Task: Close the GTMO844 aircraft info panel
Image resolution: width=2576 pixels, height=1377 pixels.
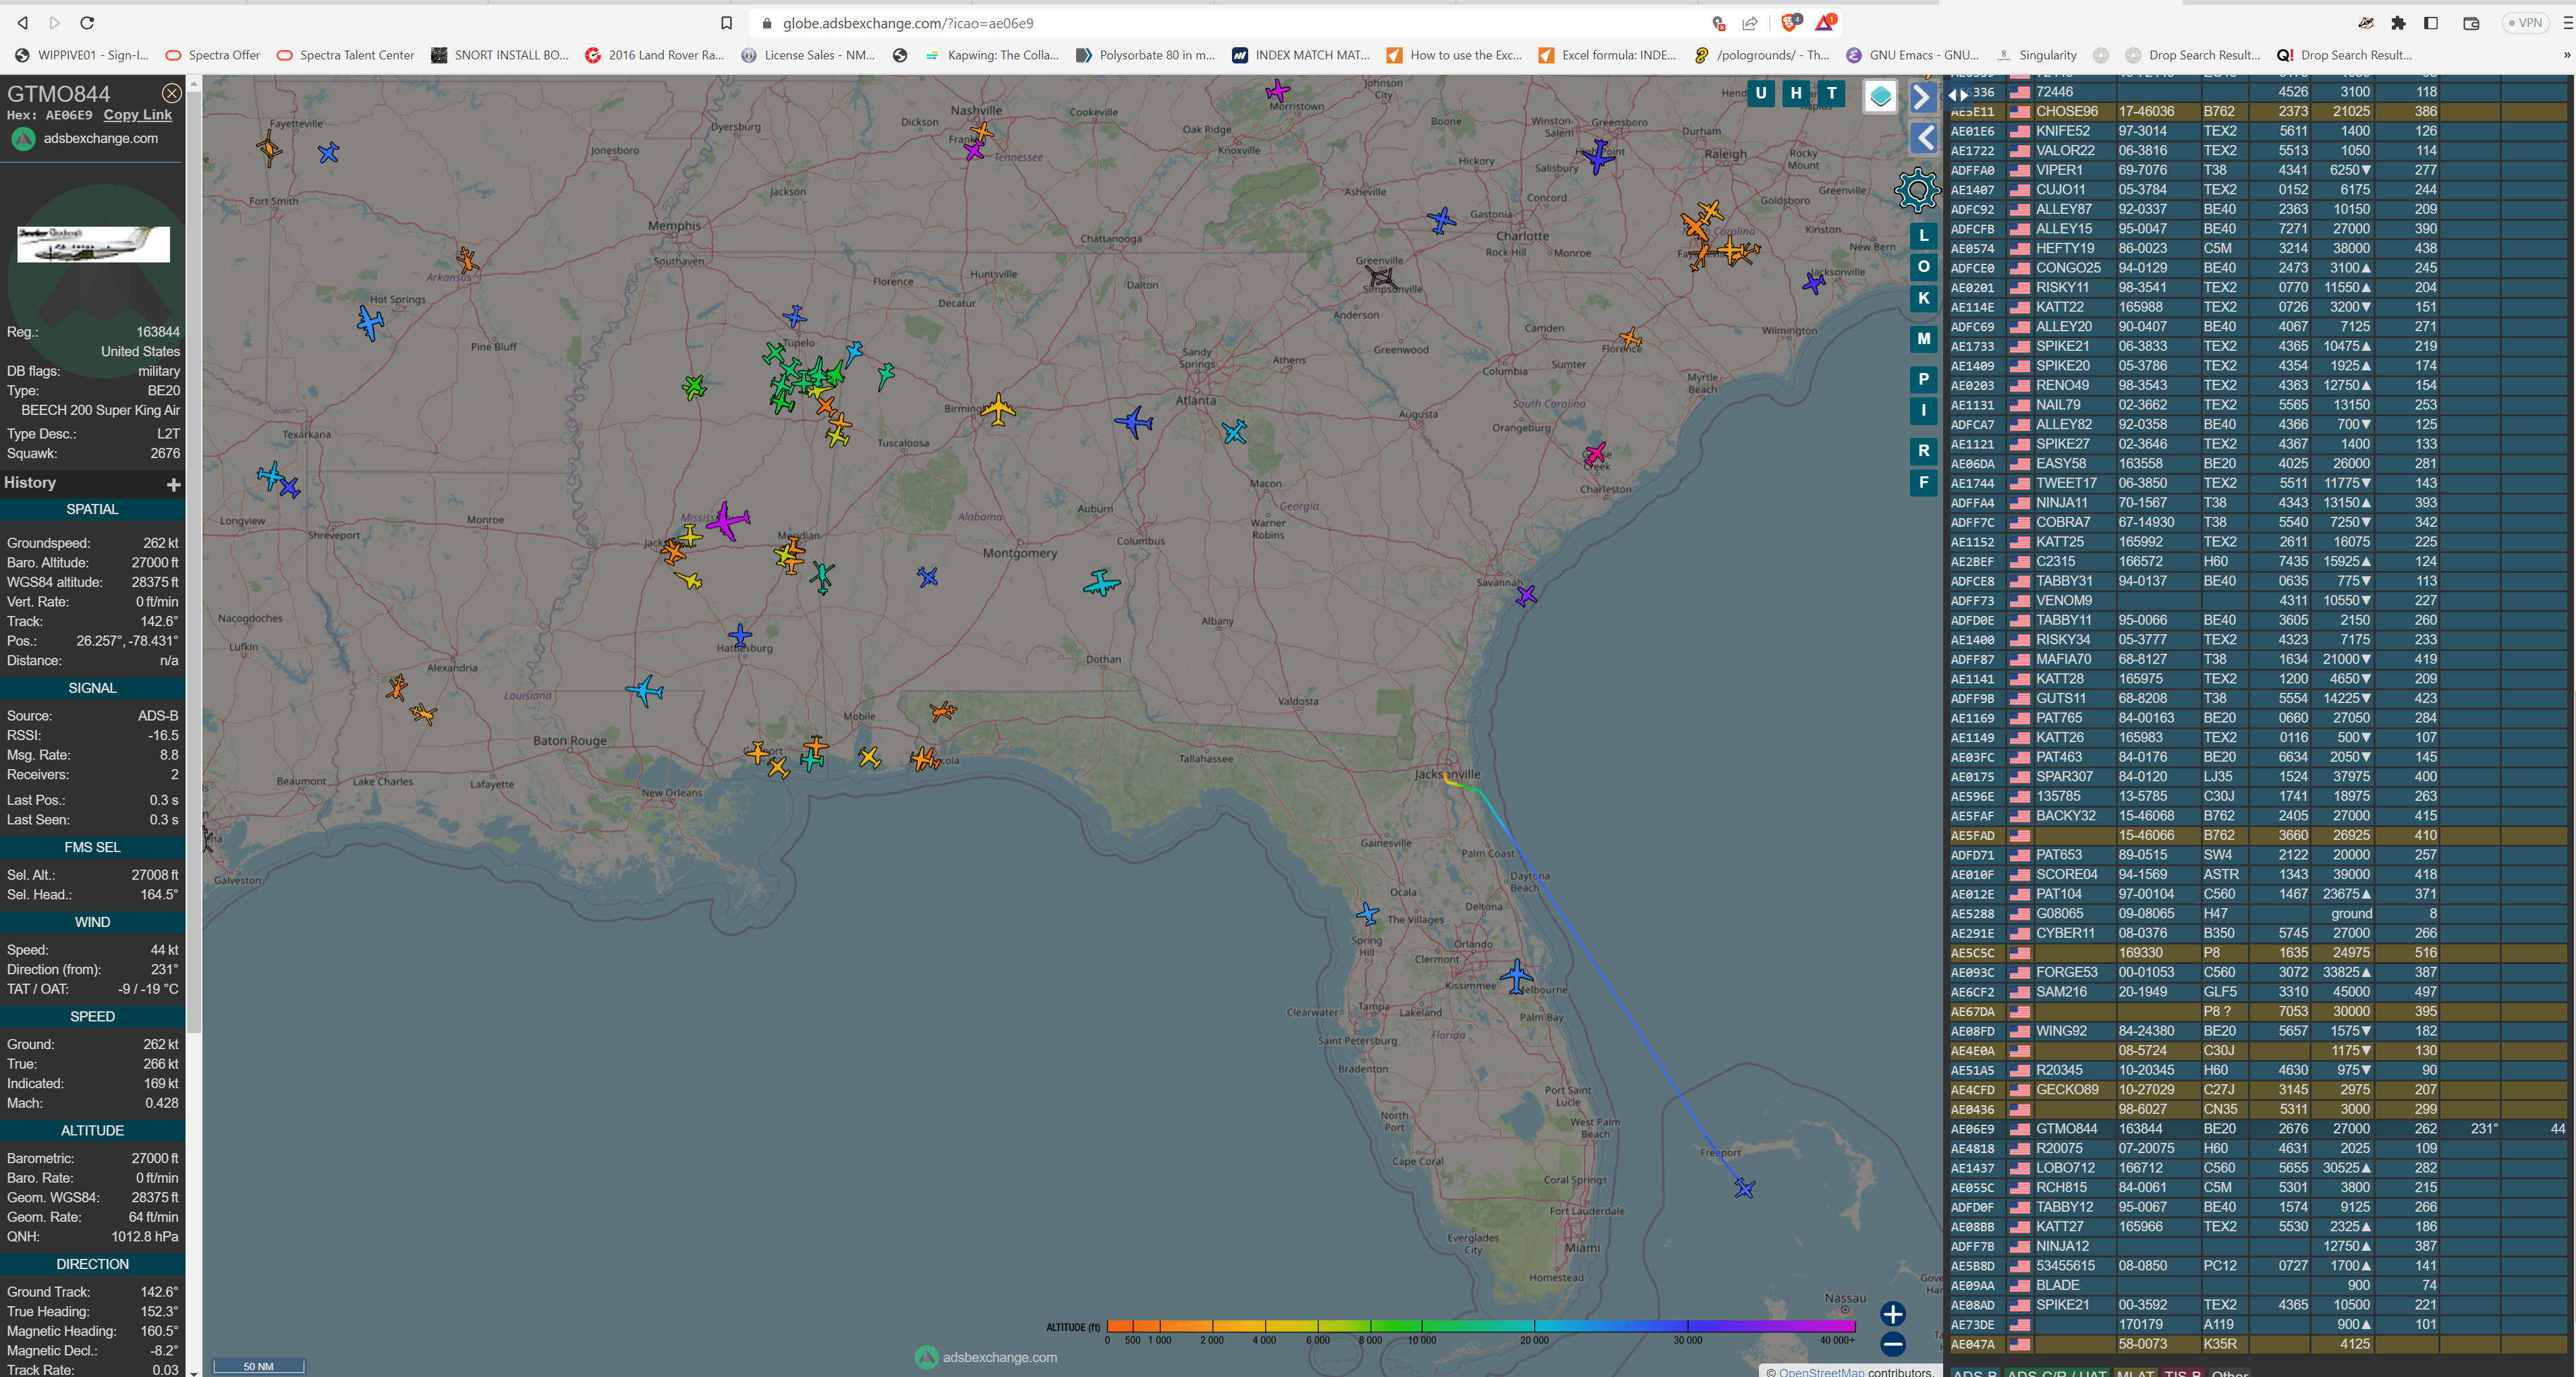Action: [x=172, y=93]
